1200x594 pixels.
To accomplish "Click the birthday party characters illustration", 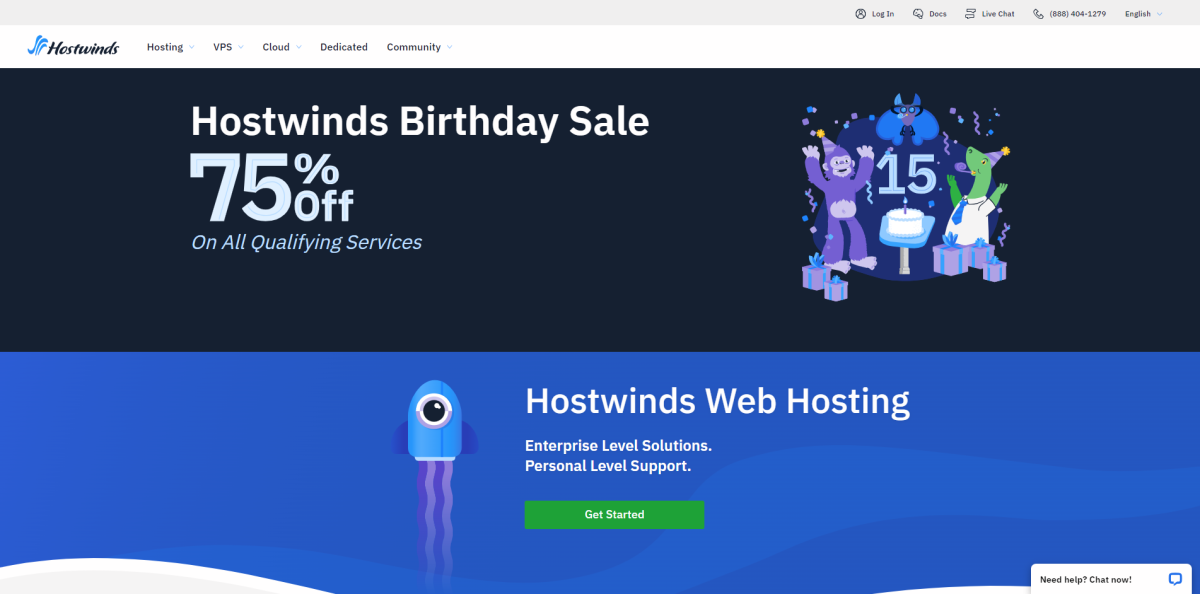I will [x=905, y=197].
